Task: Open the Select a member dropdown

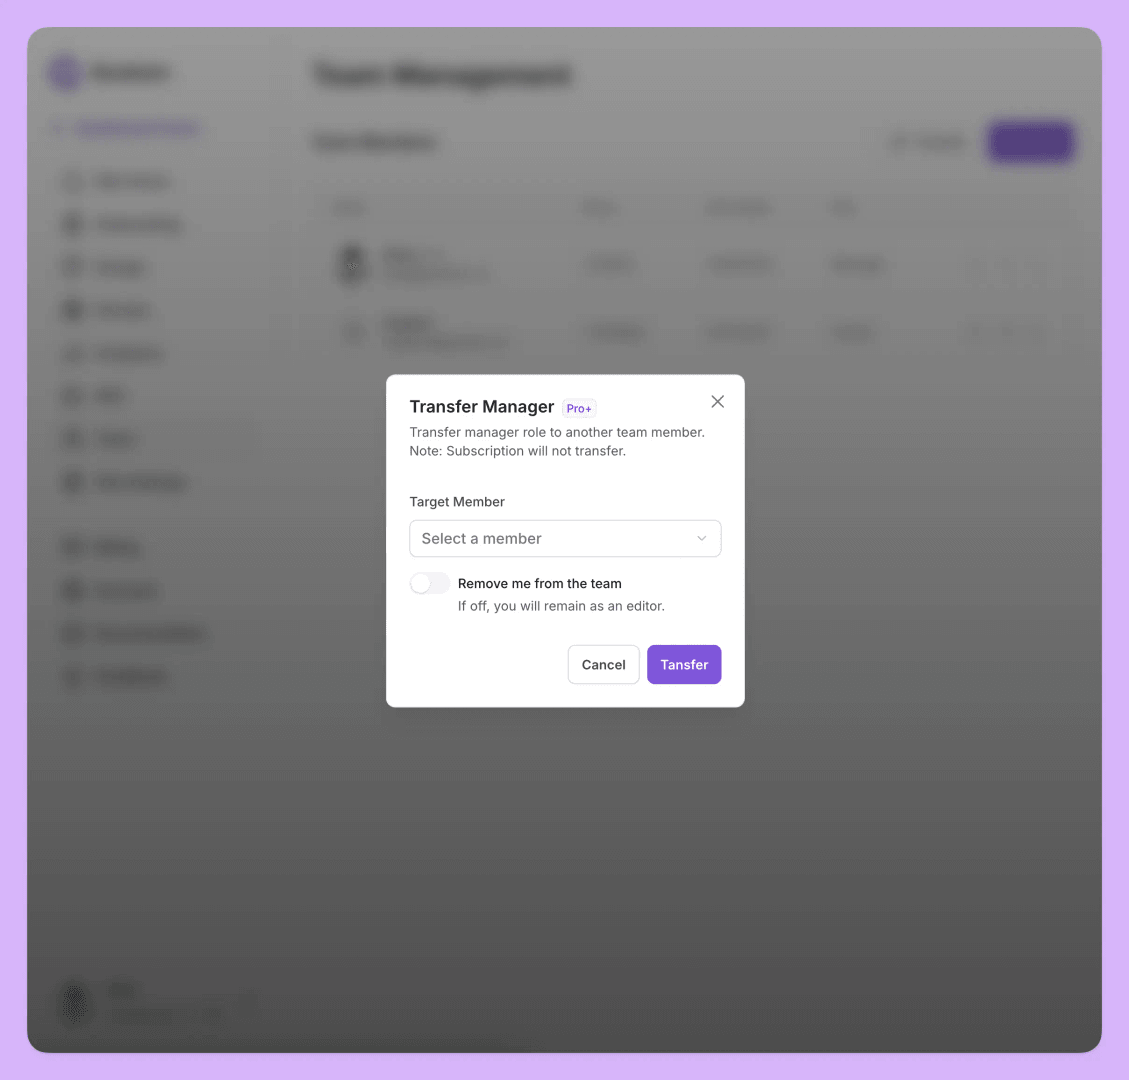Action: tap(565, 538)
